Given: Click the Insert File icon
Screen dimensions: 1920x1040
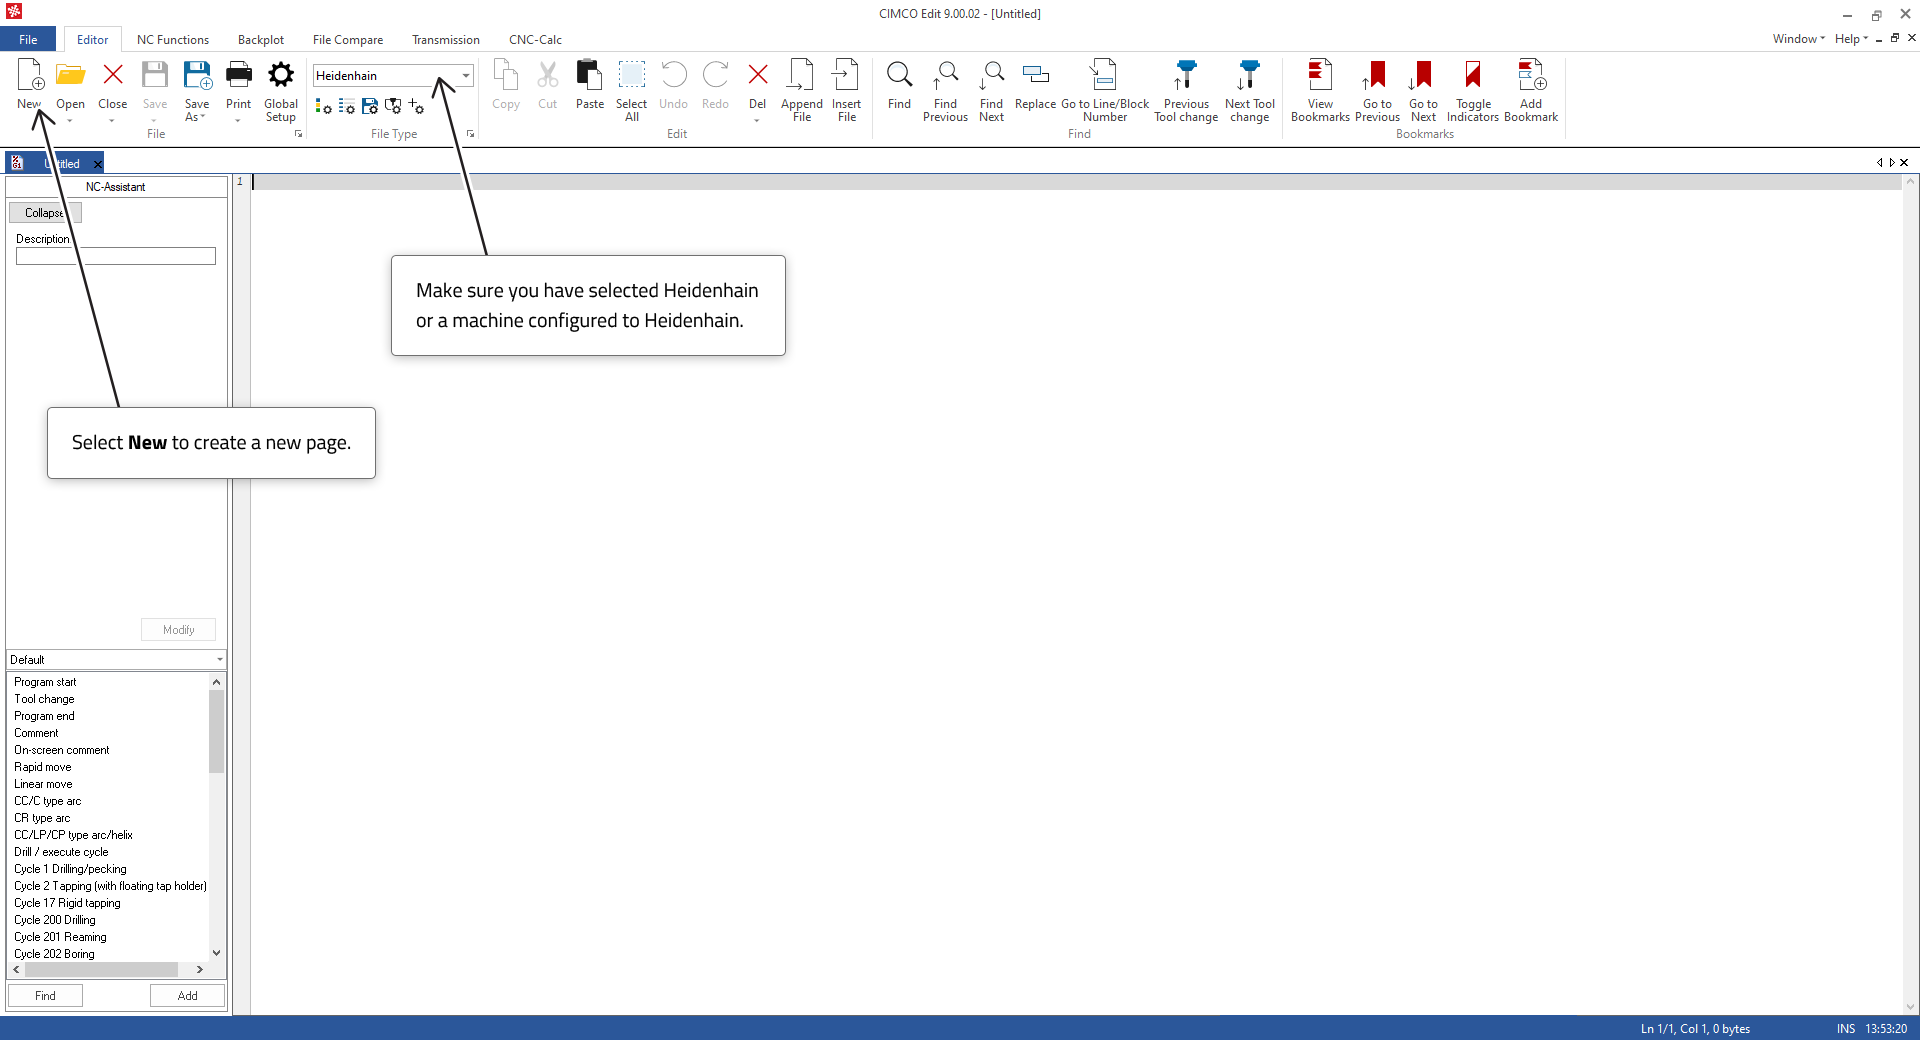Looking at the screenshot, I should pyautogui.click(x=846, y=76).
